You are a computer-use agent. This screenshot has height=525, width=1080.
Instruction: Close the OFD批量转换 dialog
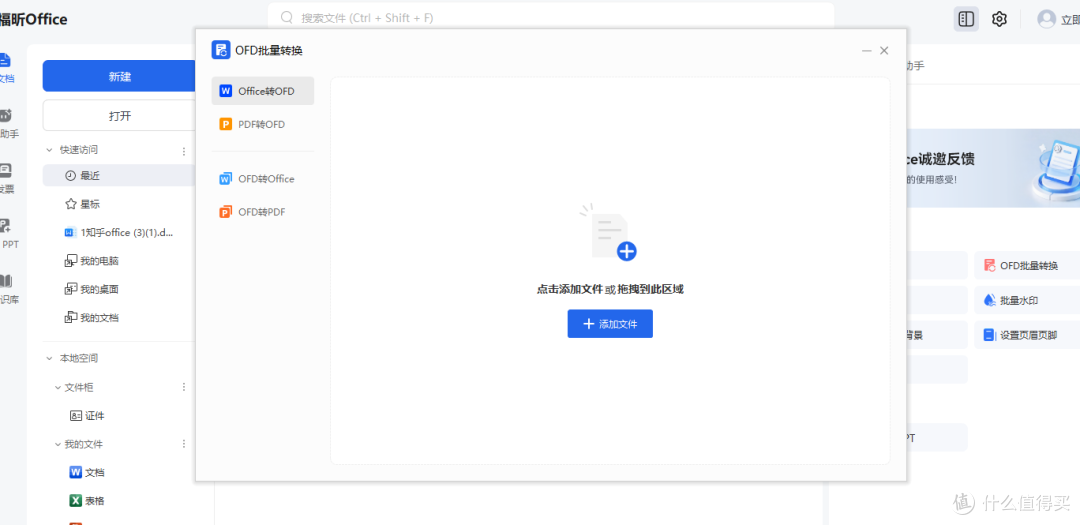(x=884, y=50)
